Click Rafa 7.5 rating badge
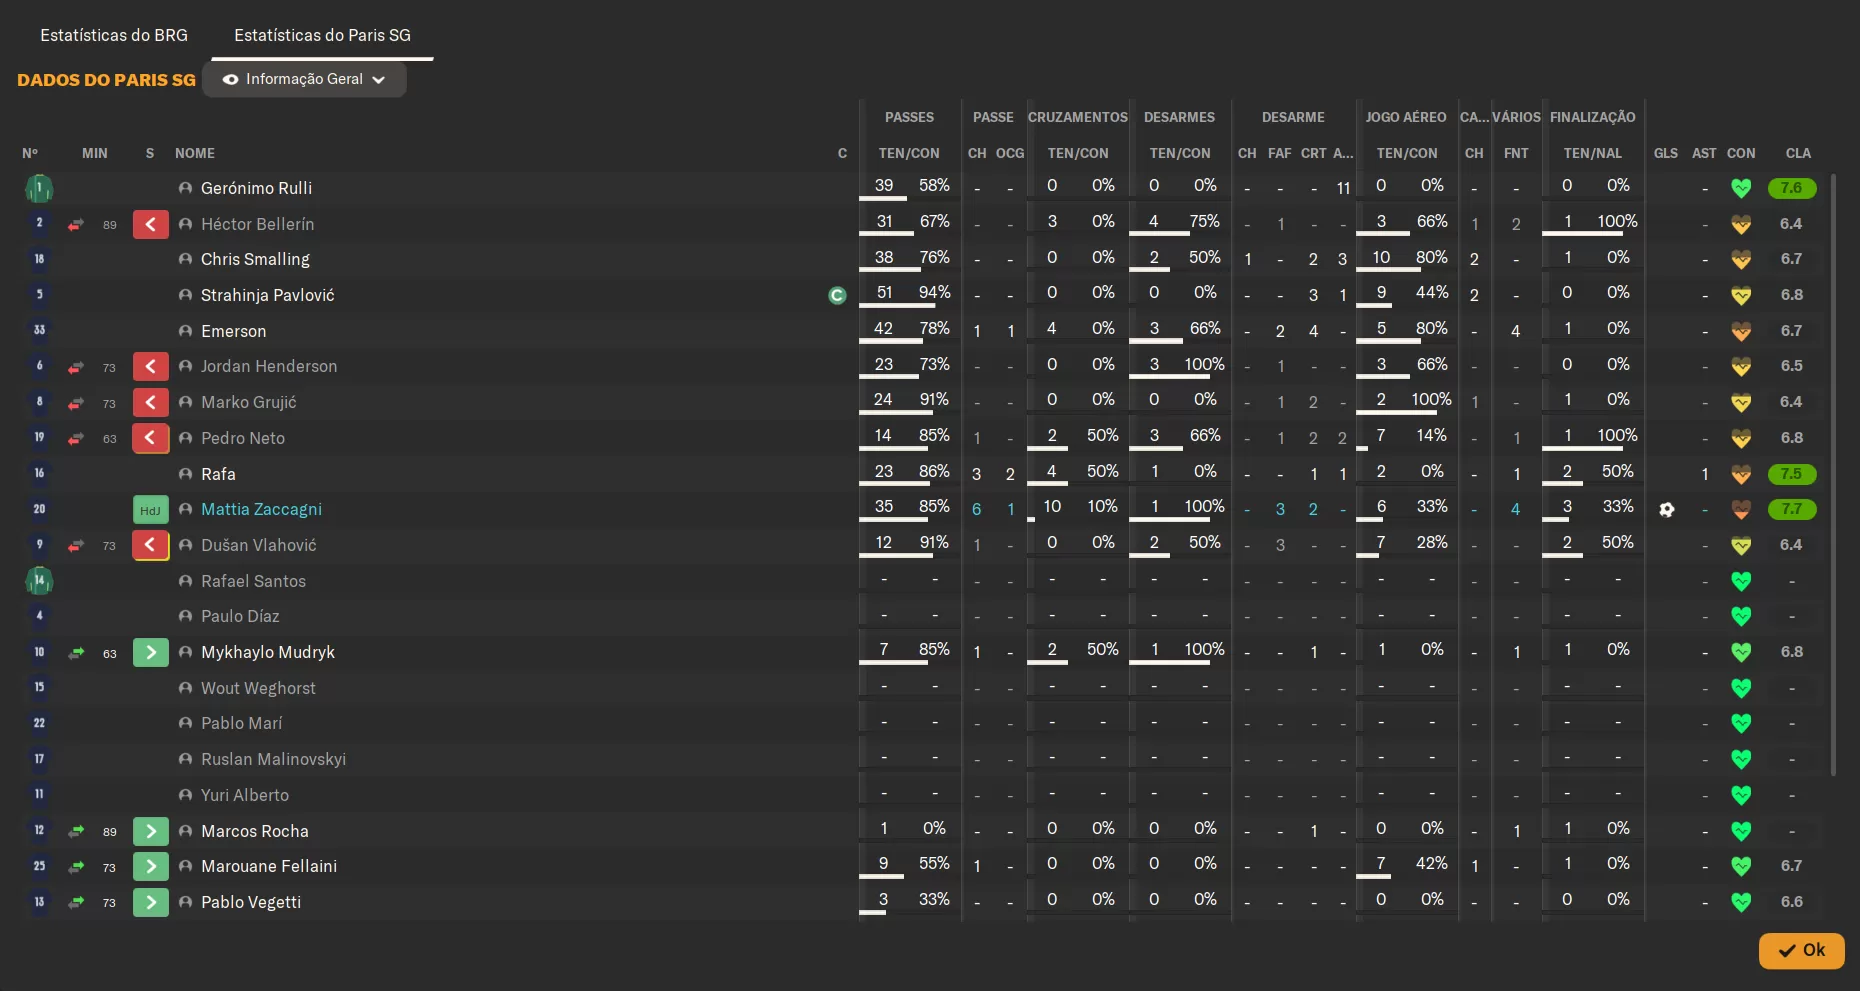The width and height of the screenshot is (1860, 991). [x=1792, y=474]
